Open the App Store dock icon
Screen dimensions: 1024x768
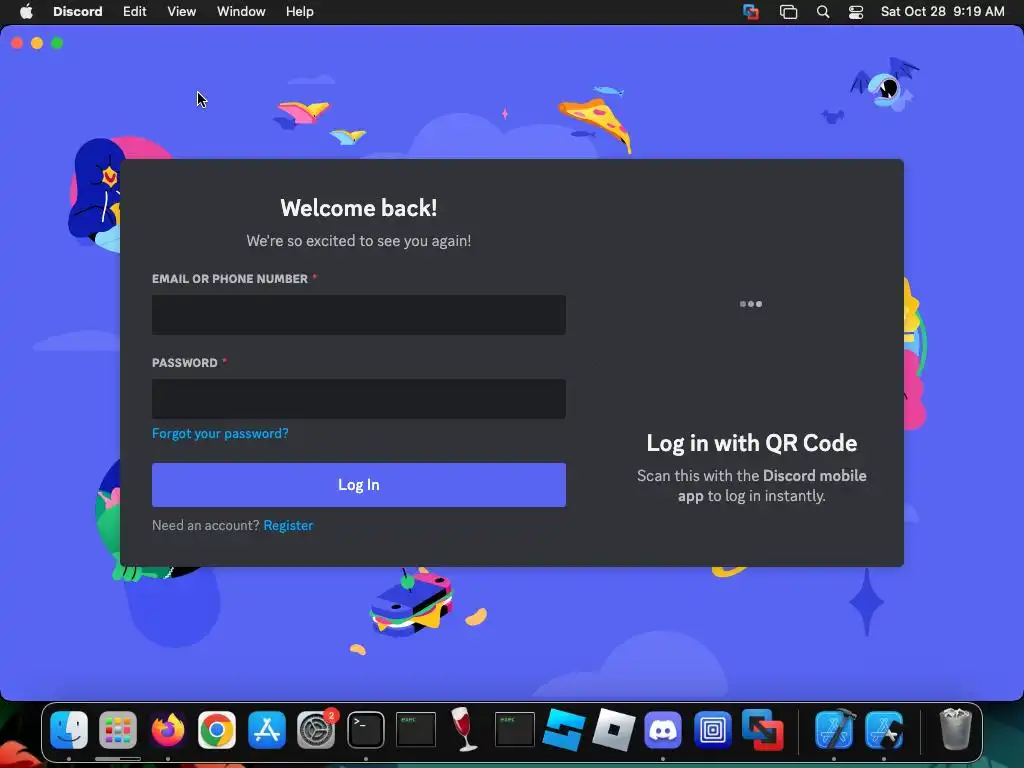pyautogui.click(x=266, y=729)
